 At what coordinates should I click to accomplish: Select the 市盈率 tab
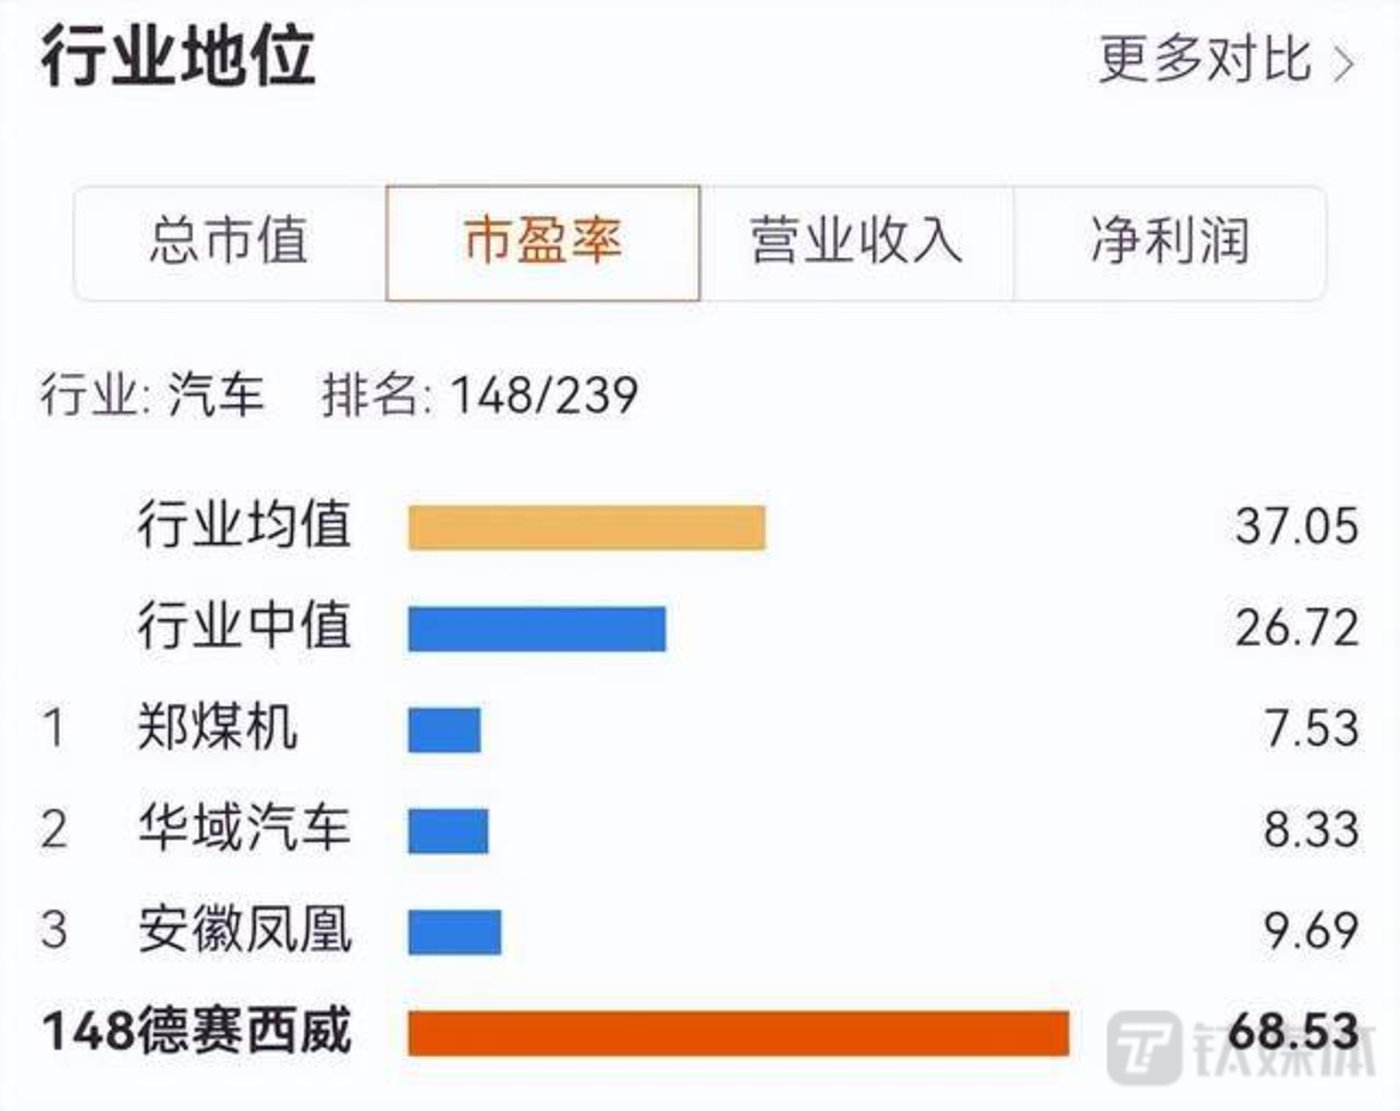pos(543,242)
